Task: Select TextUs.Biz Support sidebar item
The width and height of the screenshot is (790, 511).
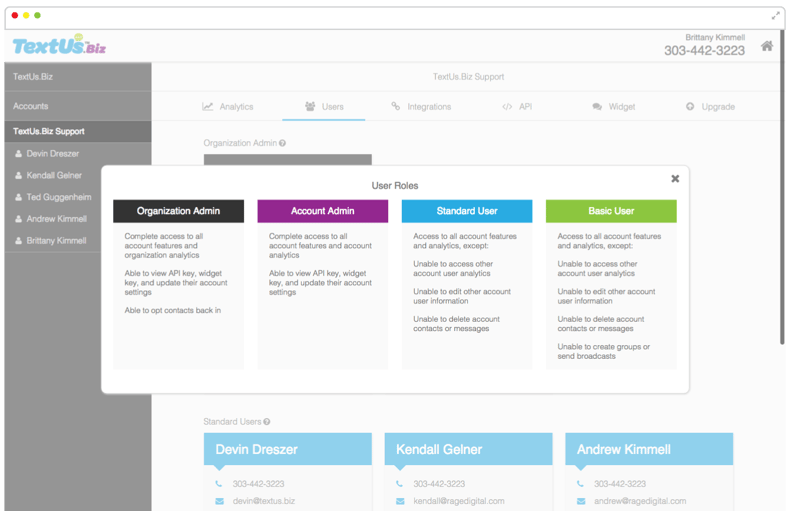Action: (x=78, y=131)
